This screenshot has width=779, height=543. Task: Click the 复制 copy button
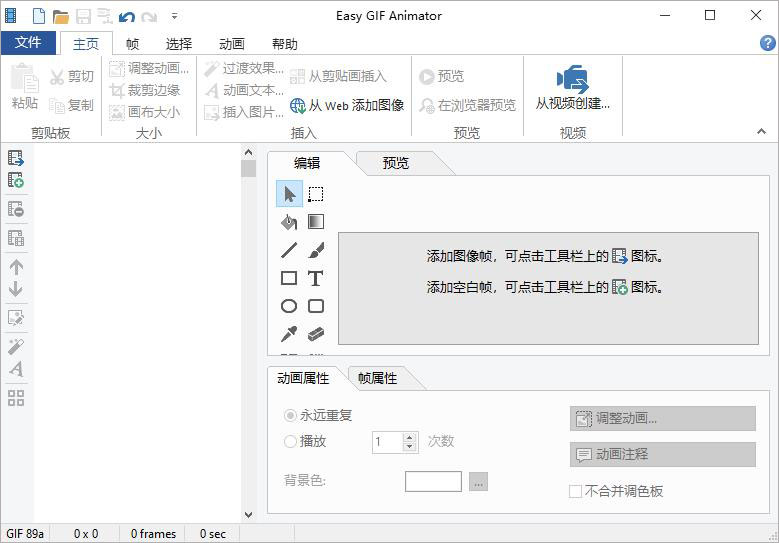click(72, 105)
